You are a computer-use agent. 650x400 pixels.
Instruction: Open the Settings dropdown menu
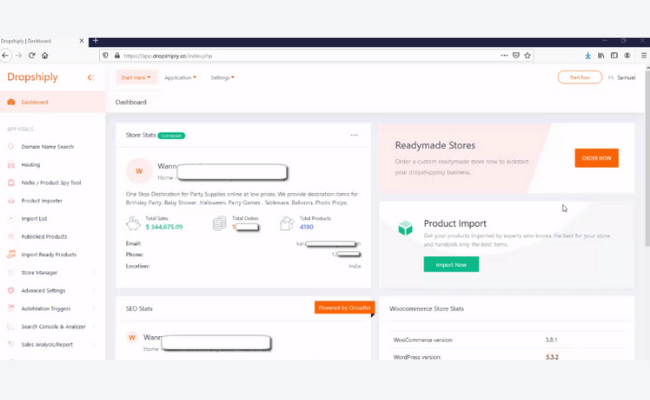pos(223,78)
